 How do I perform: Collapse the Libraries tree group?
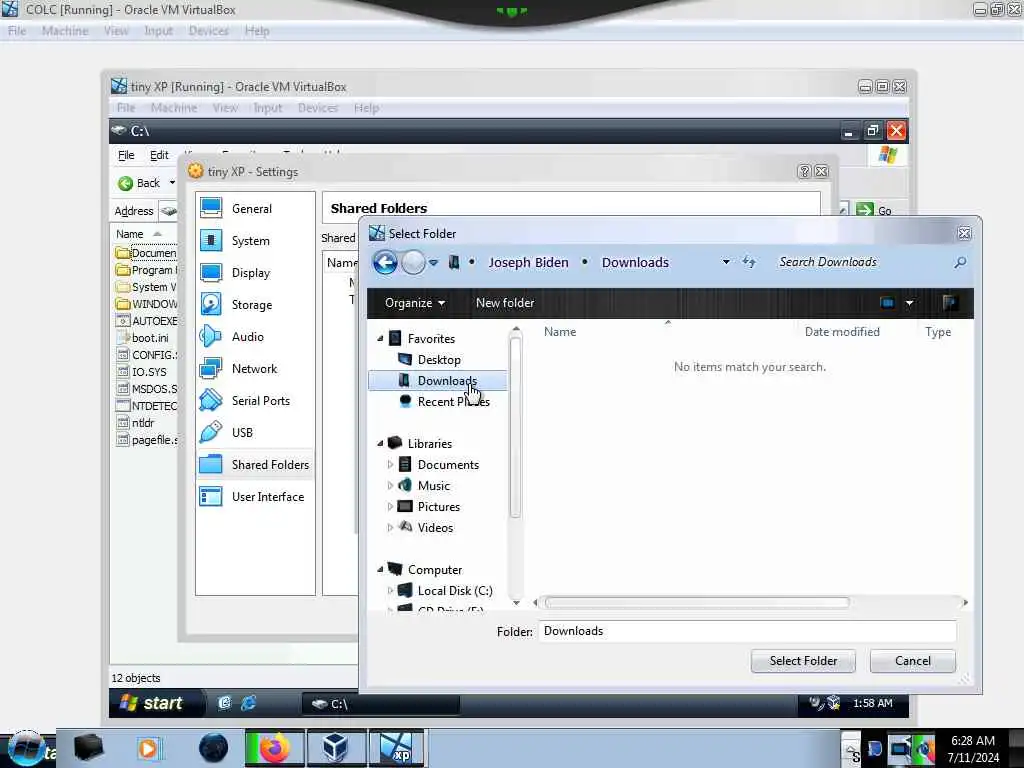[380, 443]
